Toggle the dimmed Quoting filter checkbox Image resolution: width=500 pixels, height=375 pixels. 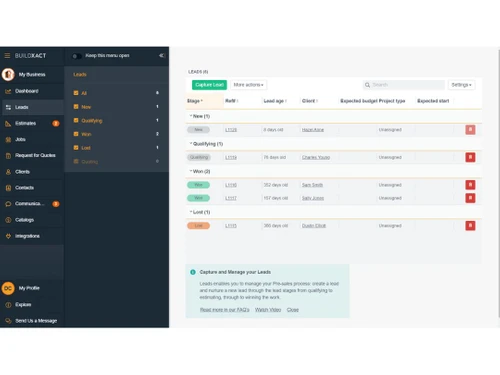(x=76, y=161)
